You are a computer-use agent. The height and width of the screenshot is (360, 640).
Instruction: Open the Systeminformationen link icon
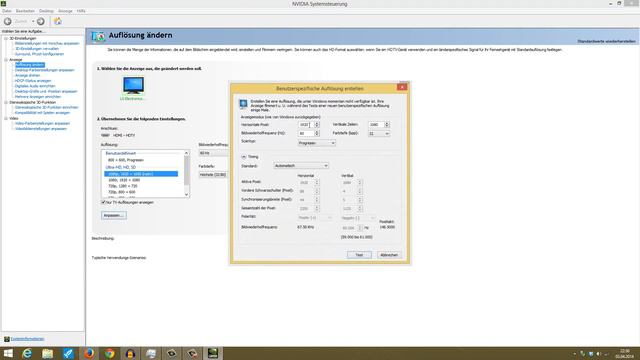7,339
